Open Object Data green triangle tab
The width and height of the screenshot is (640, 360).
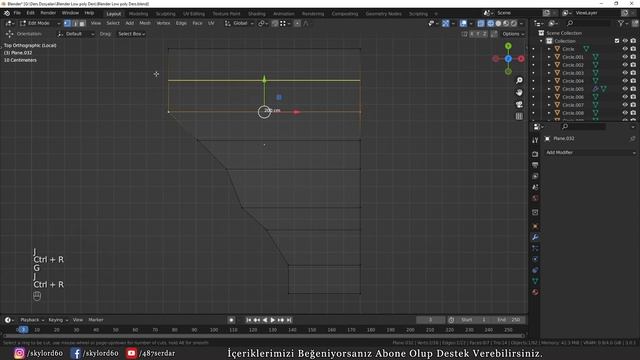click(x=535, y=281)
